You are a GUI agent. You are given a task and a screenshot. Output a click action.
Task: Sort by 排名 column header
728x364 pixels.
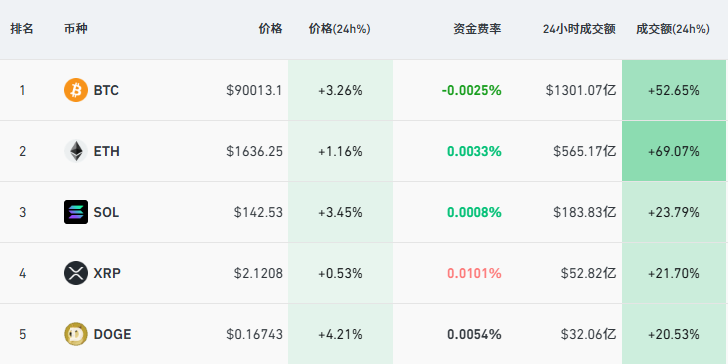pos(22,29)
